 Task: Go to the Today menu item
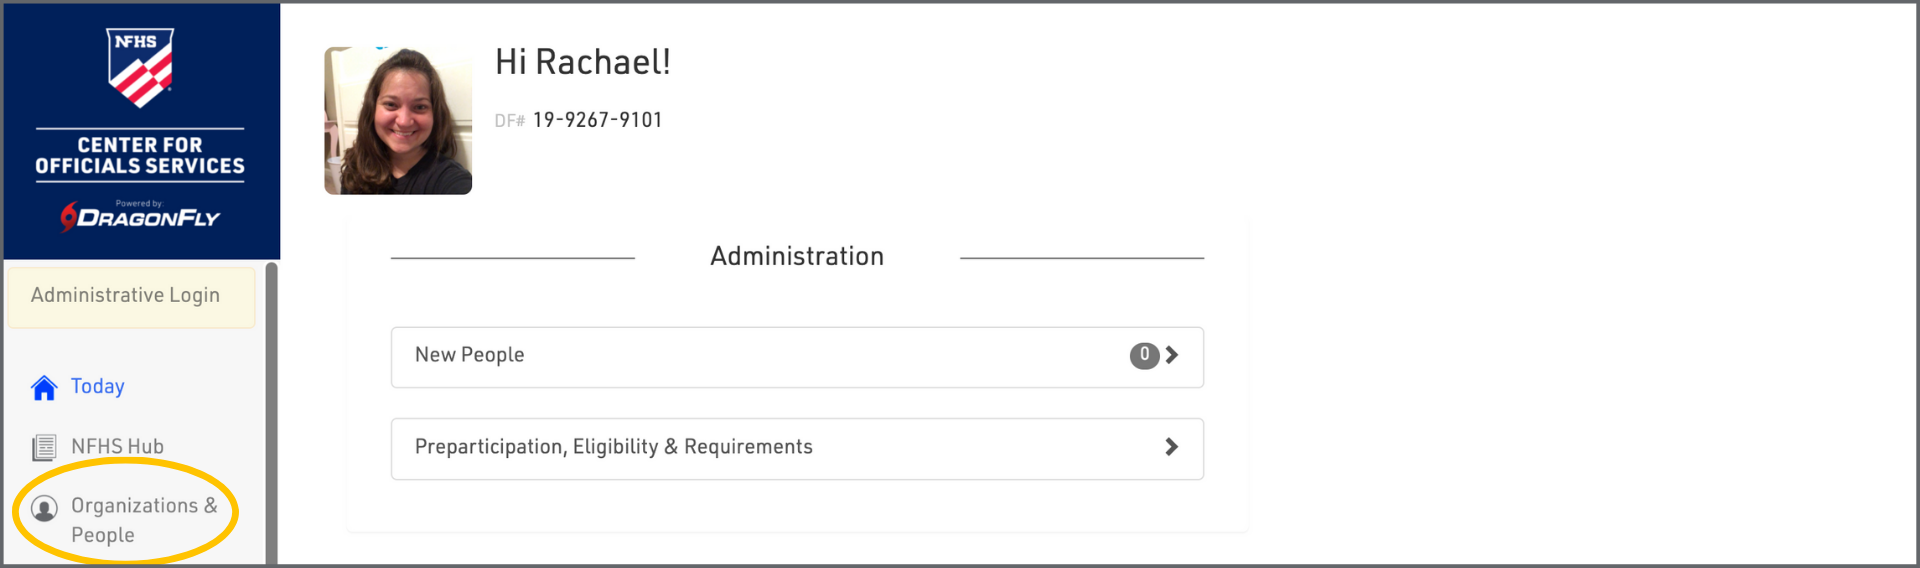[x=98, y=387]
